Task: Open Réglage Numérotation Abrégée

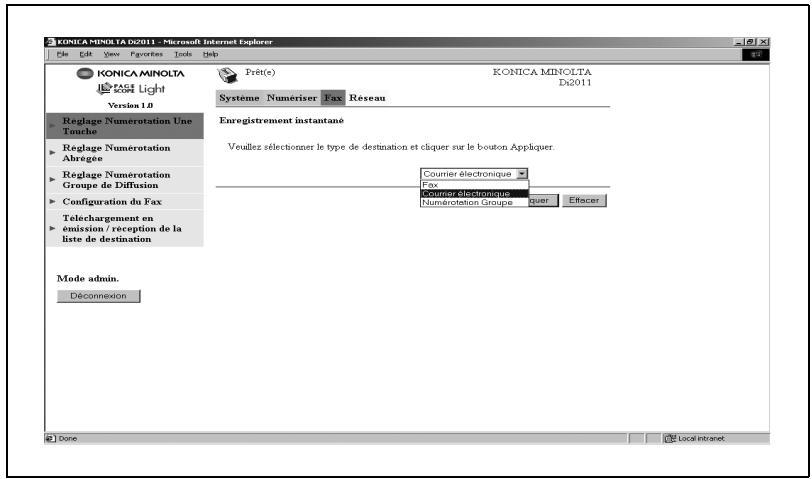Action: pyautogui.click(x=125, y=153)
